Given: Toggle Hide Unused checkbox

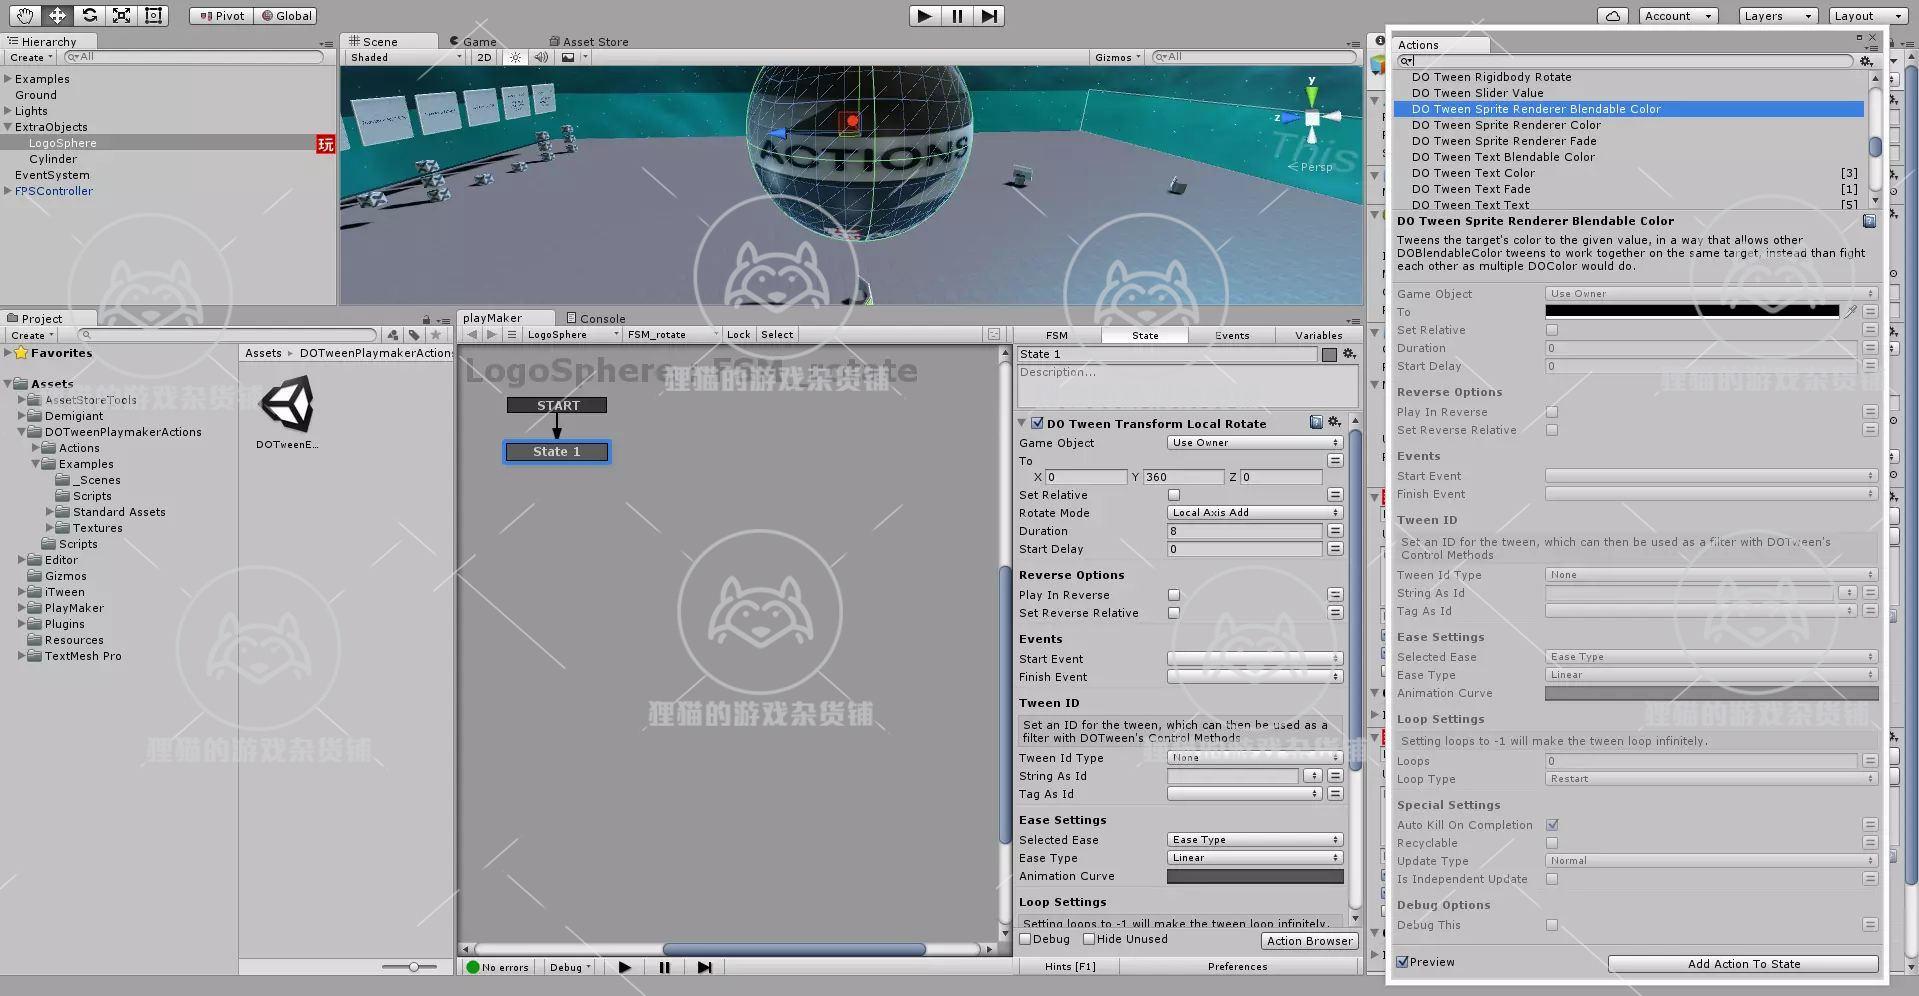Looking at the screenshot, I should click(1089, 939).
